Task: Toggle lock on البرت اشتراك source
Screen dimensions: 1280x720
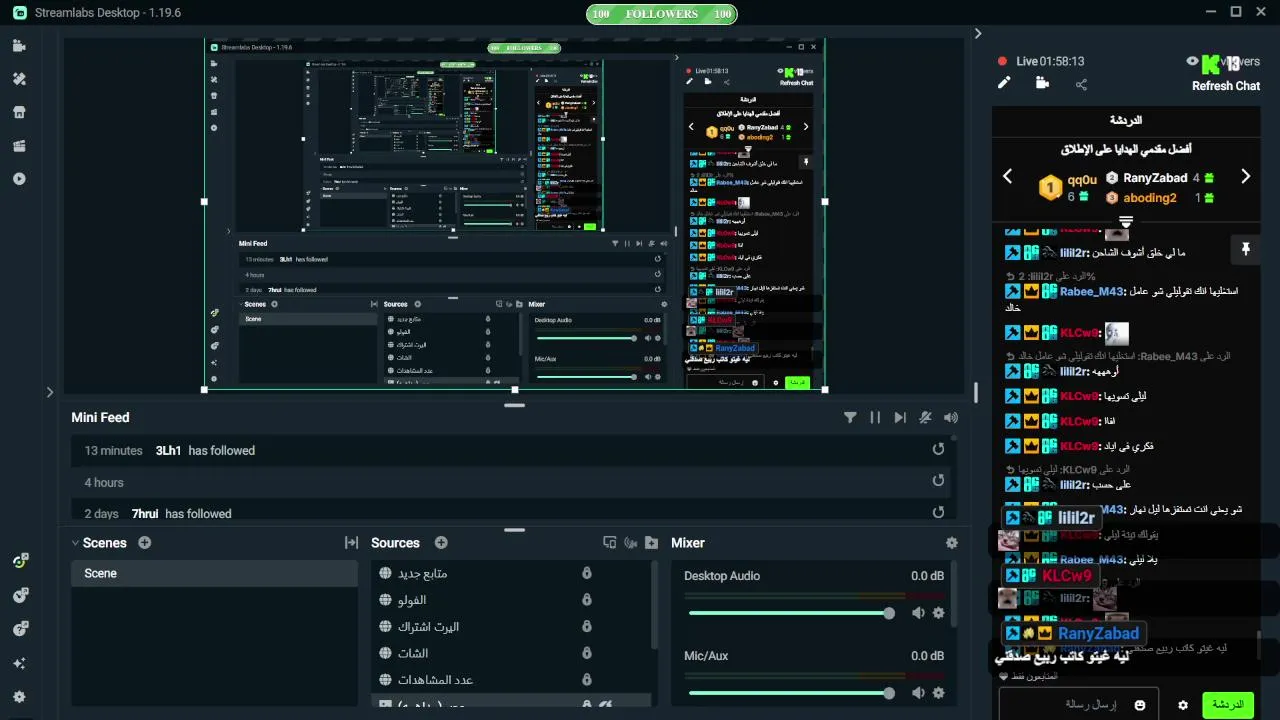Action: pyautogui.click(x=587, y=626)
